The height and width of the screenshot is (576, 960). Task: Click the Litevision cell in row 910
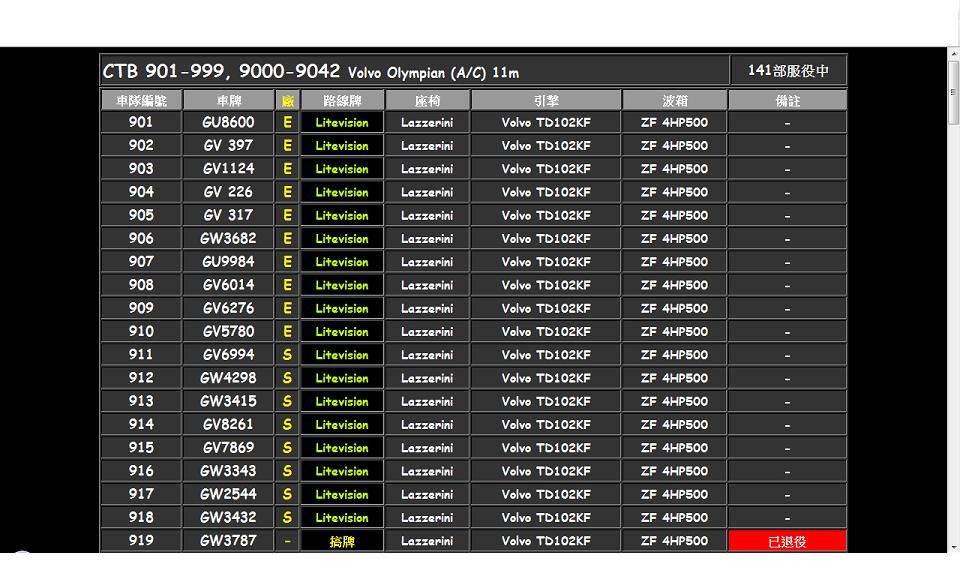(342, 331)
